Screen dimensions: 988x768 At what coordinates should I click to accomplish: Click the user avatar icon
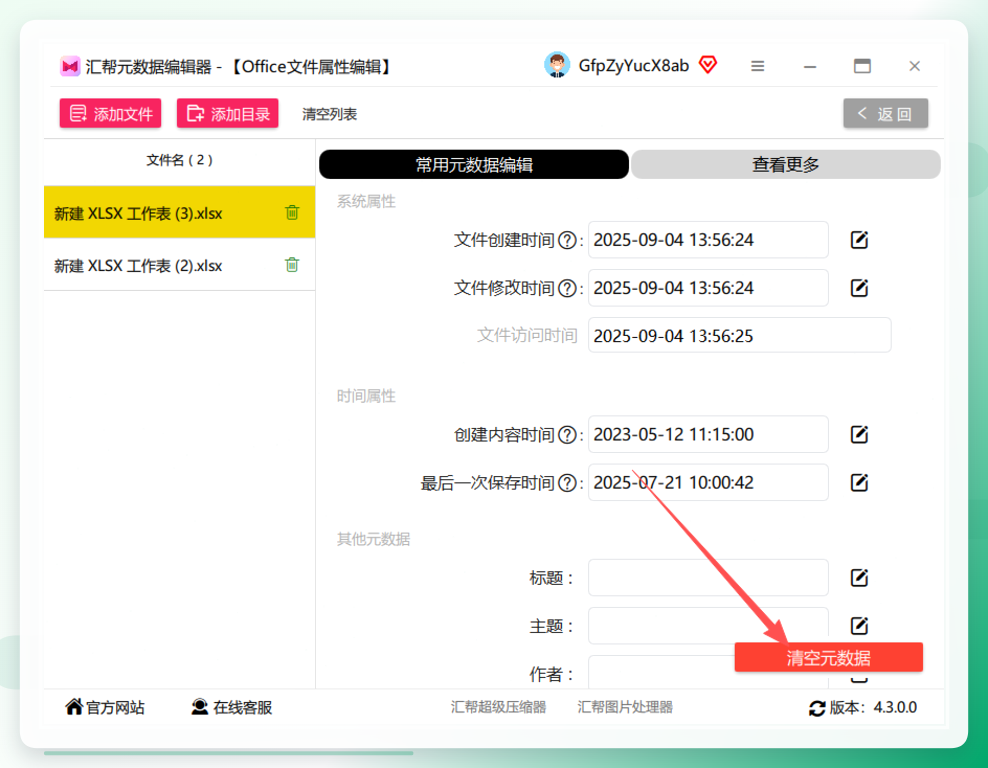click(x=557, y=65)
